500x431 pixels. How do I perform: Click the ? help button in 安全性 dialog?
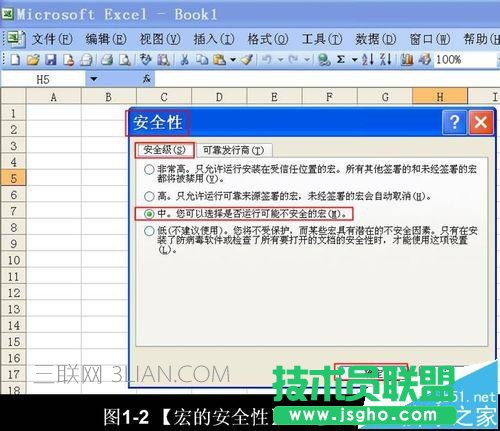click(x=454, y=122)
